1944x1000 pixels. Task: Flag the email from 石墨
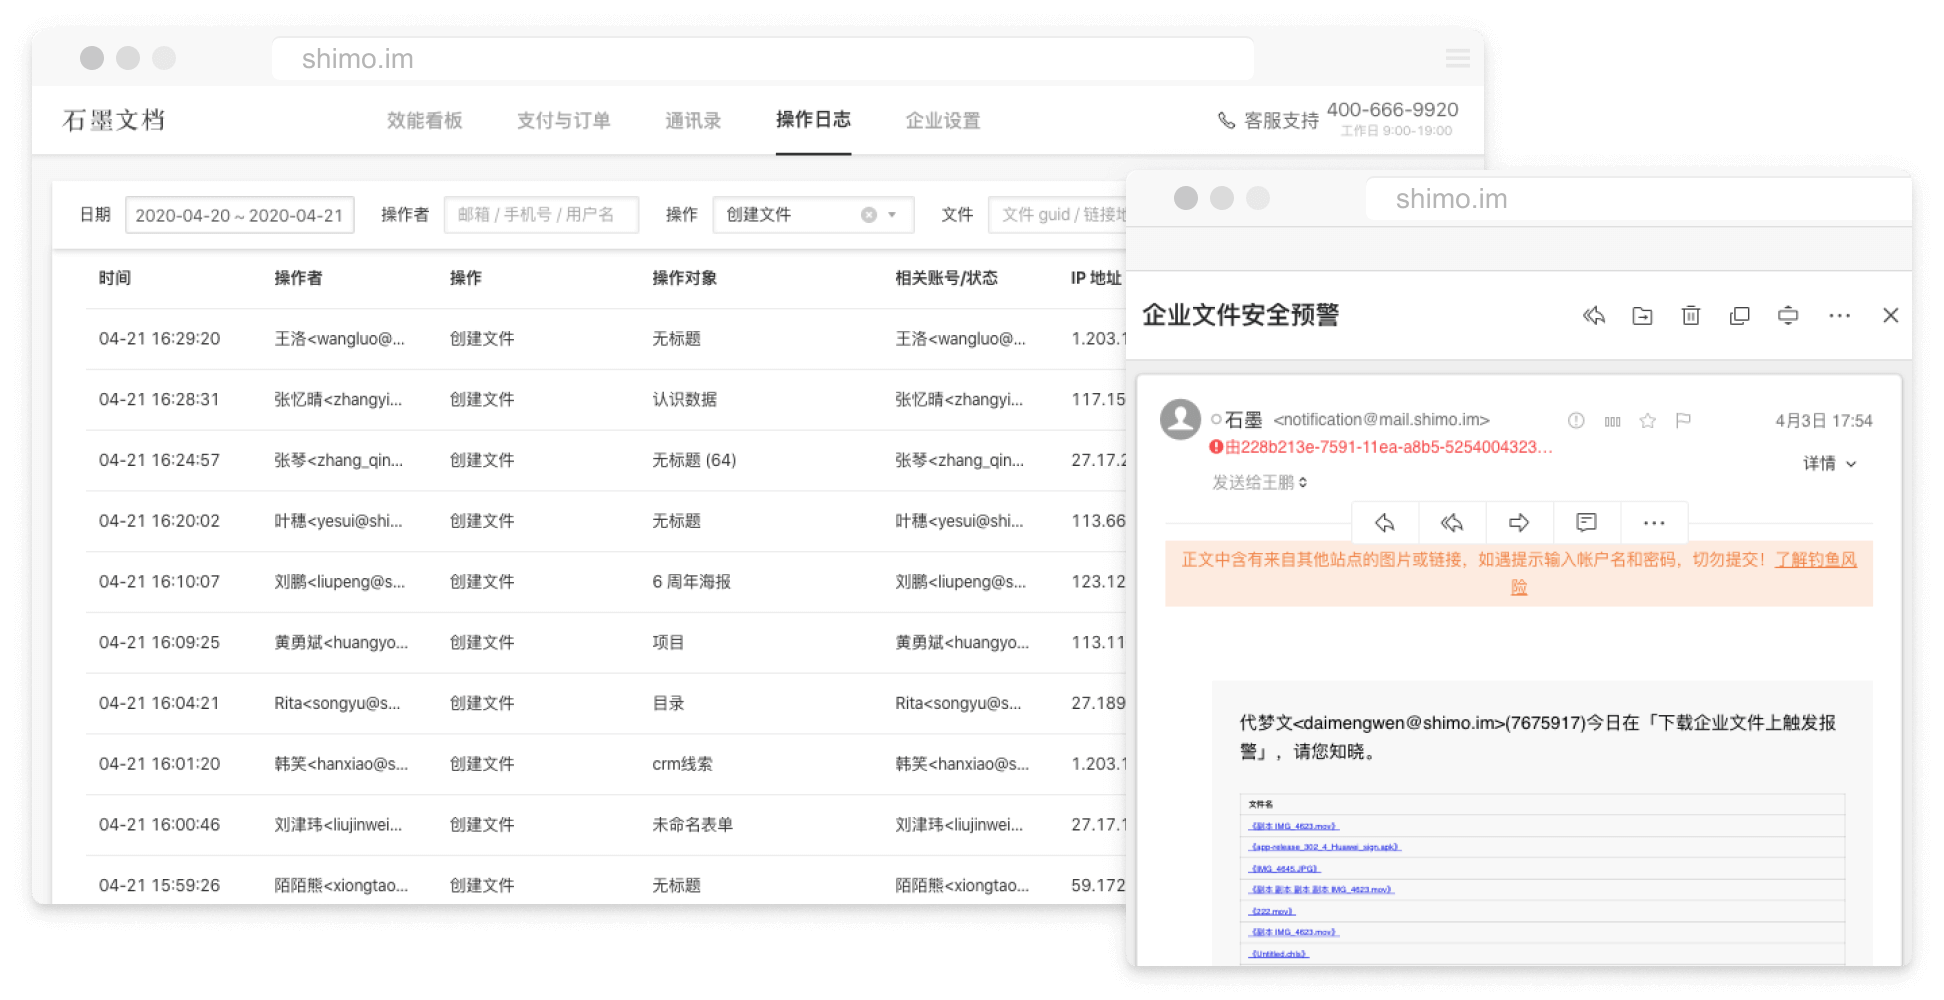click(1683, 421)
